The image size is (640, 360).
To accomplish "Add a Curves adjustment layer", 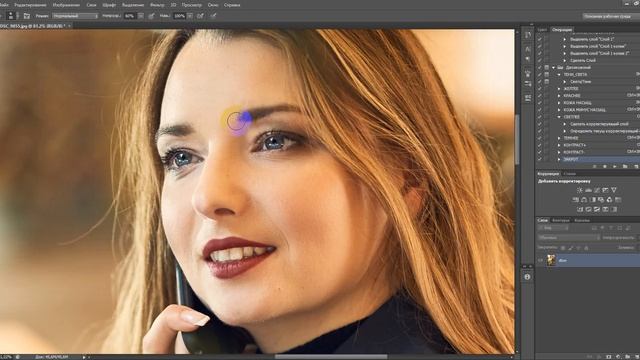I will pos(597,190).
